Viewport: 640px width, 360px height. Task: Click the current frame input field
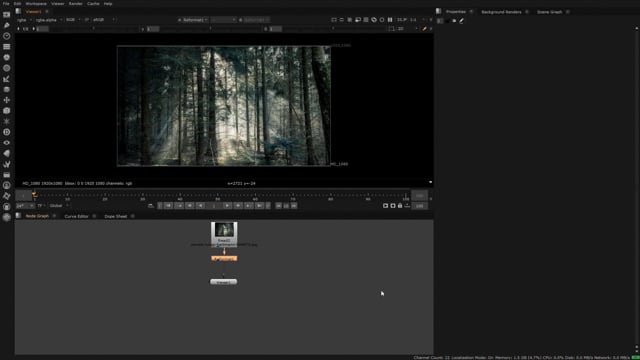(214, 206)
